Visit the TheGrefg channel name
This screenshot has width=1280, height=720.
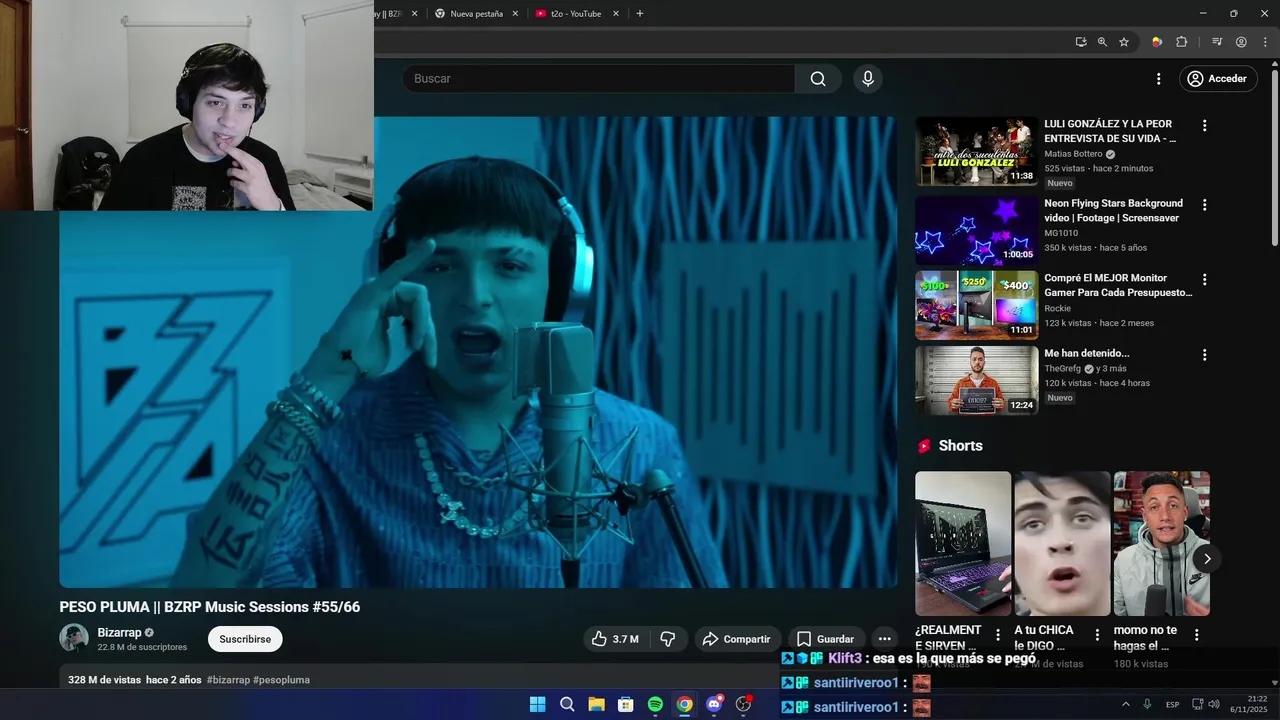pyautogui.click(x=1062, y=368)
